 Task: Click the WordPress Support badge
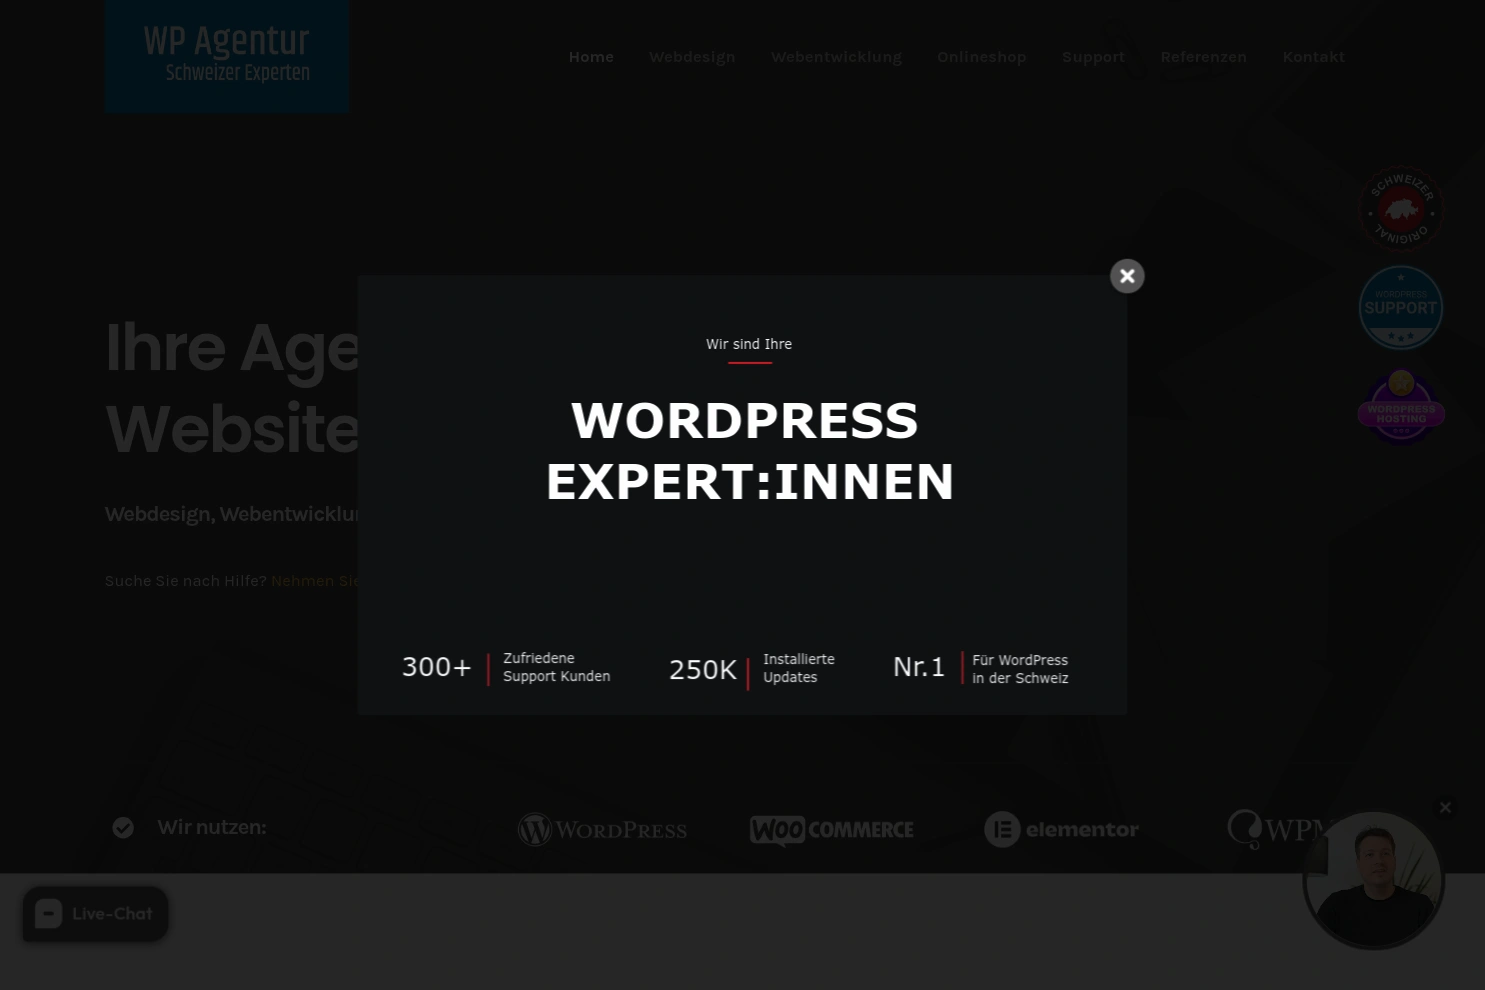(1401, 307)
